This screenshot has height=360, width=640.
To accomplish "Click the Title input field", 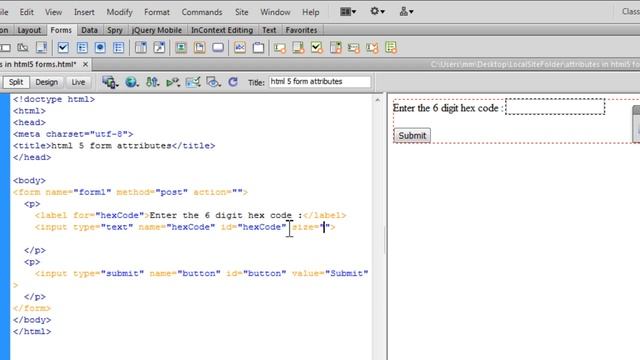I will [320, 82].
